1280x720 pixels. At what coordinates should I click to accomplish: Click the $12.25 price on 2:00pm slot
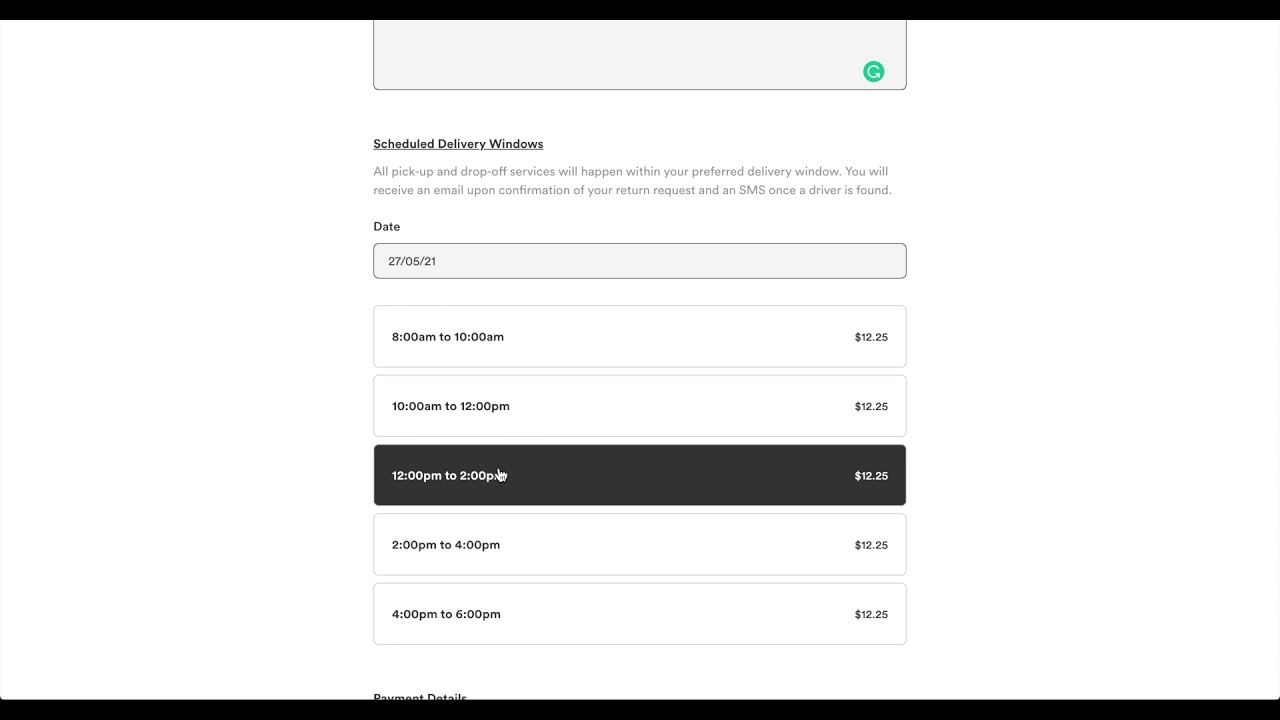(x=871, y=545)
